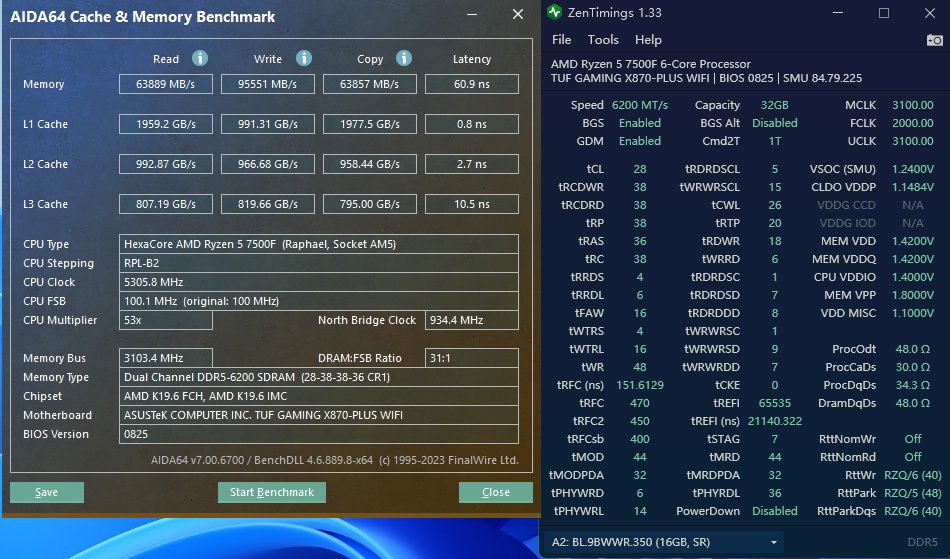Click L1 Cache Read 1959.2 GB/s field
Viewport: 950px width, 559px height.
[x=165, y=124]
